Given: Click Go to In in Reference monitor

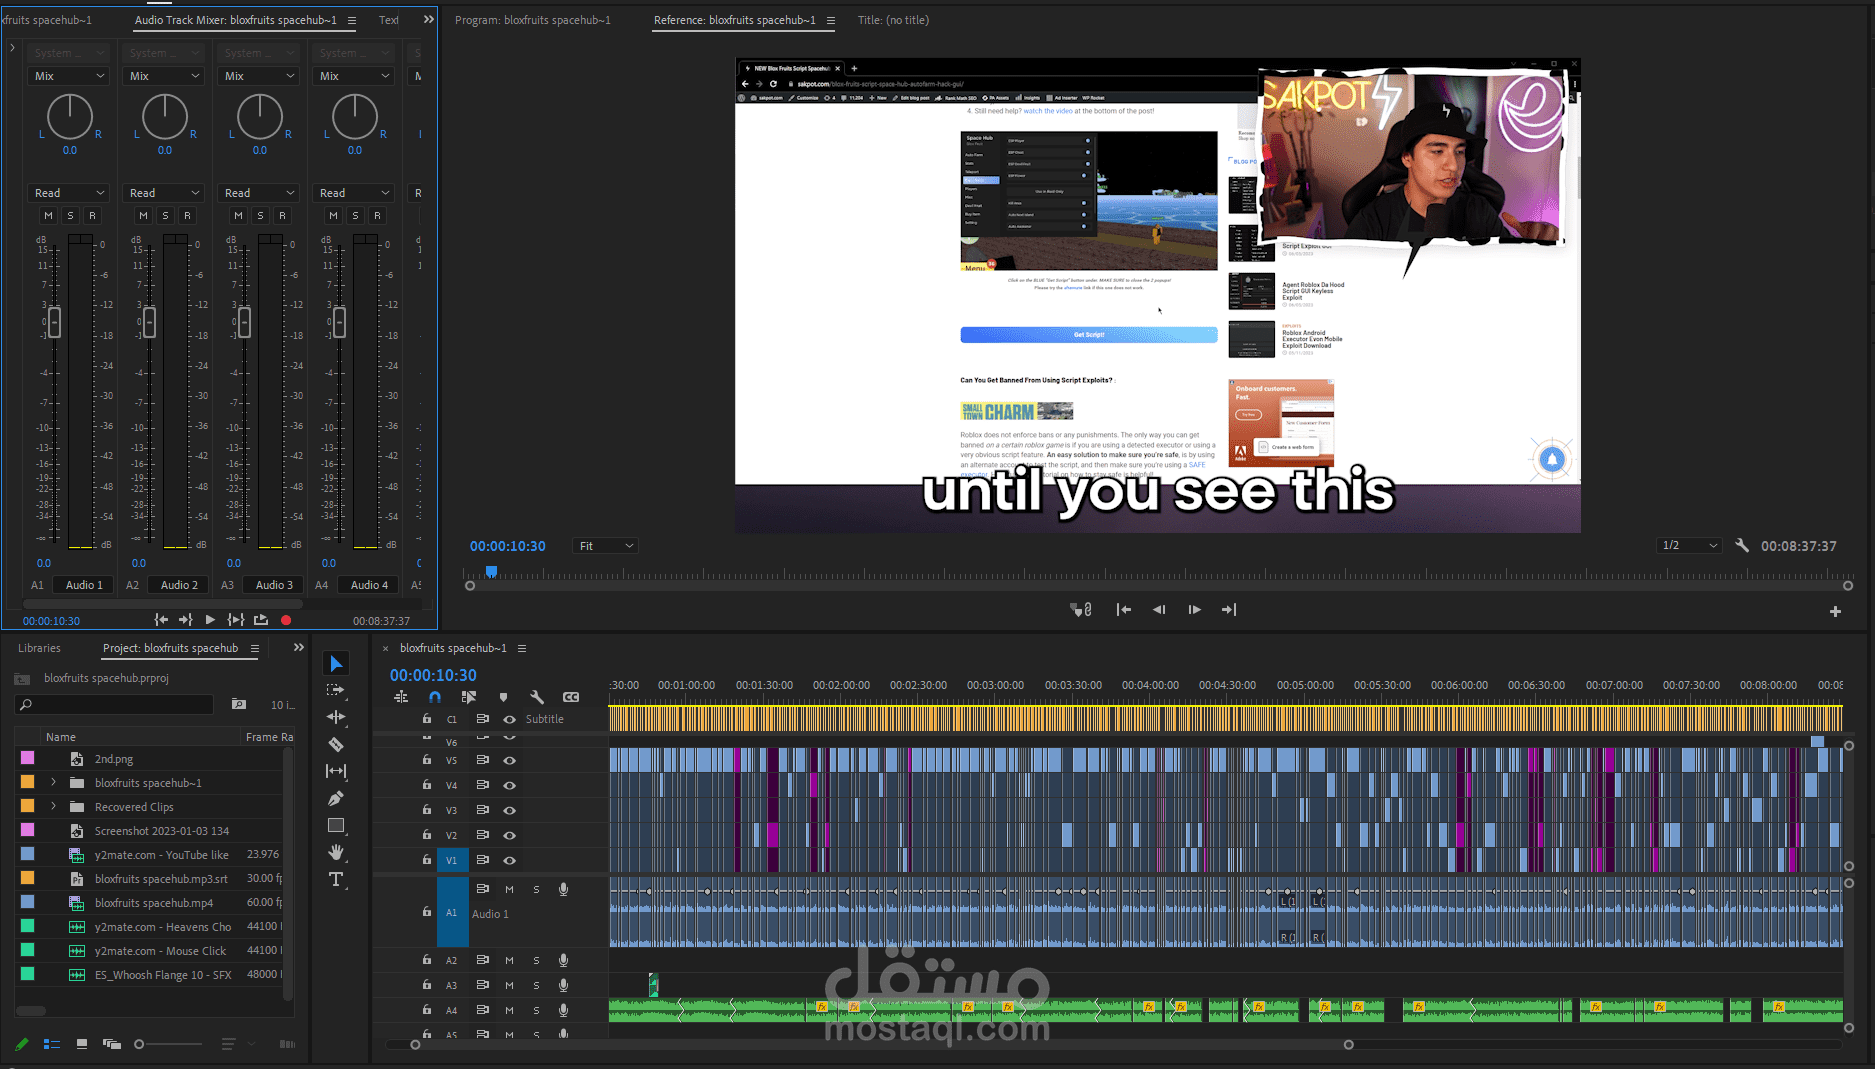Looking at the screenshot, I should (x=1124, y=609).
